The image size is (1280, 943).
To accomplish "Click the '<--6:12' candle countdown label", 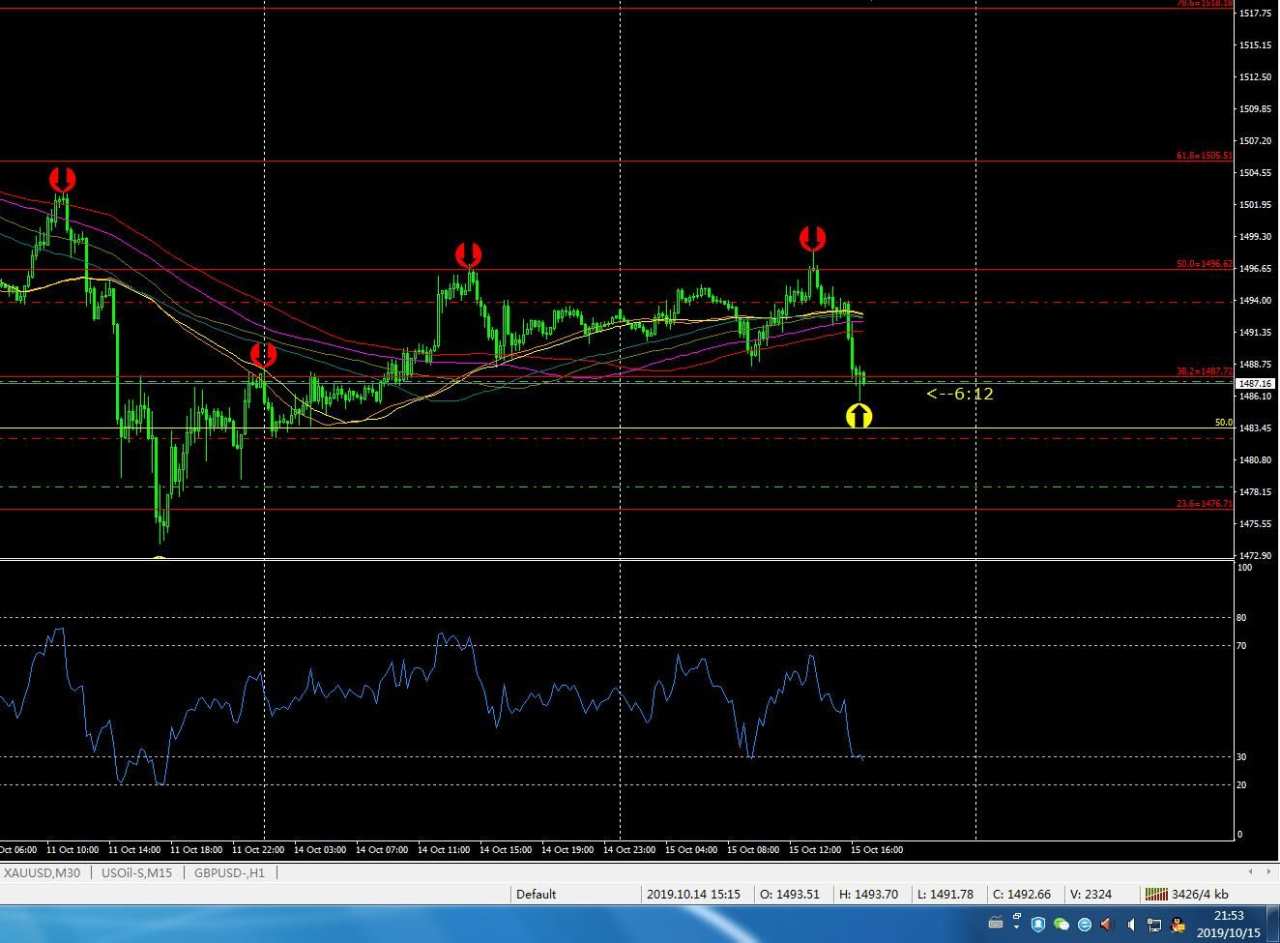I will click(960, 394).
